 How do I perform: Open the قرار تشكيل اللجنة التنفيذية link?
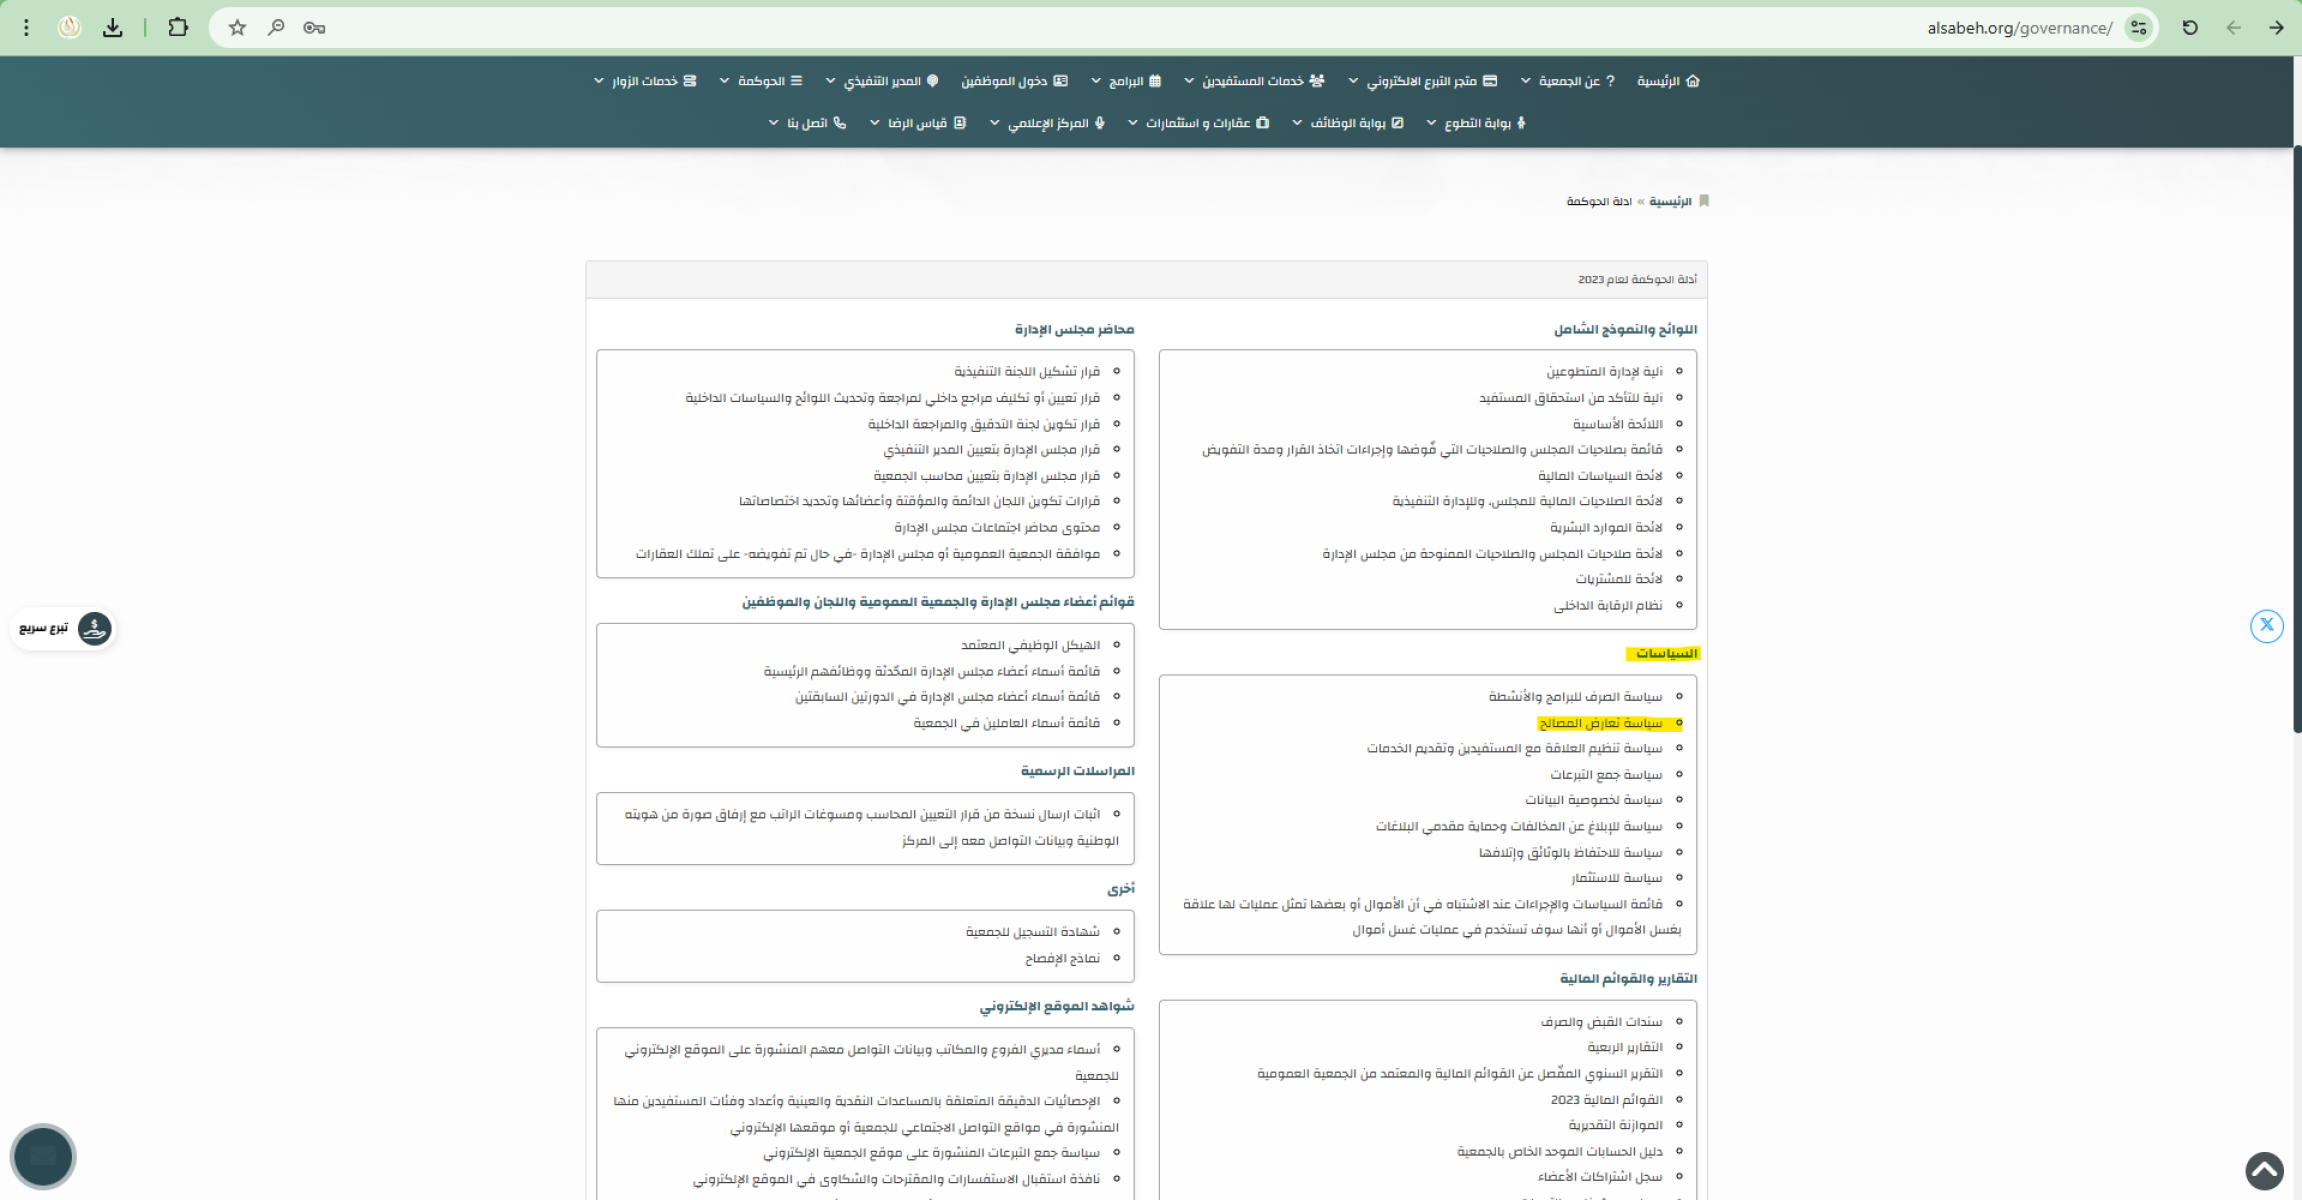click(1027, 372)
